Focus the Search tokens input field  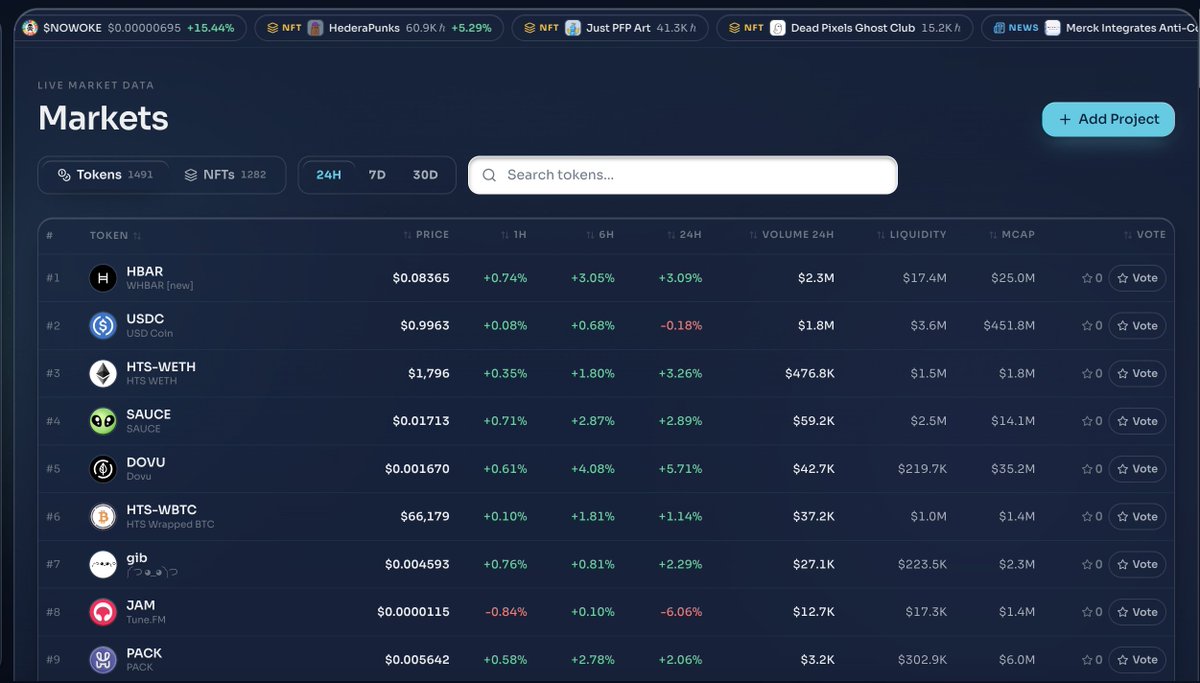point(683,175)
